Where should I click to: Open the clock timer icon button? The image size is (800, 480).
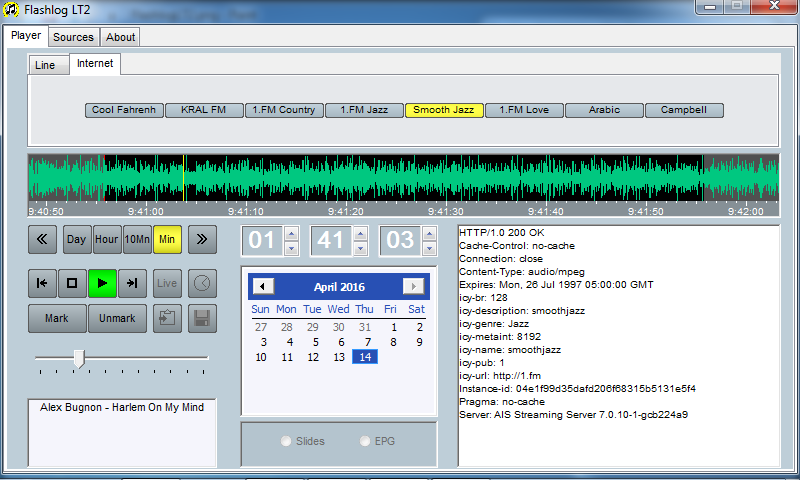[x=202, y=283]
